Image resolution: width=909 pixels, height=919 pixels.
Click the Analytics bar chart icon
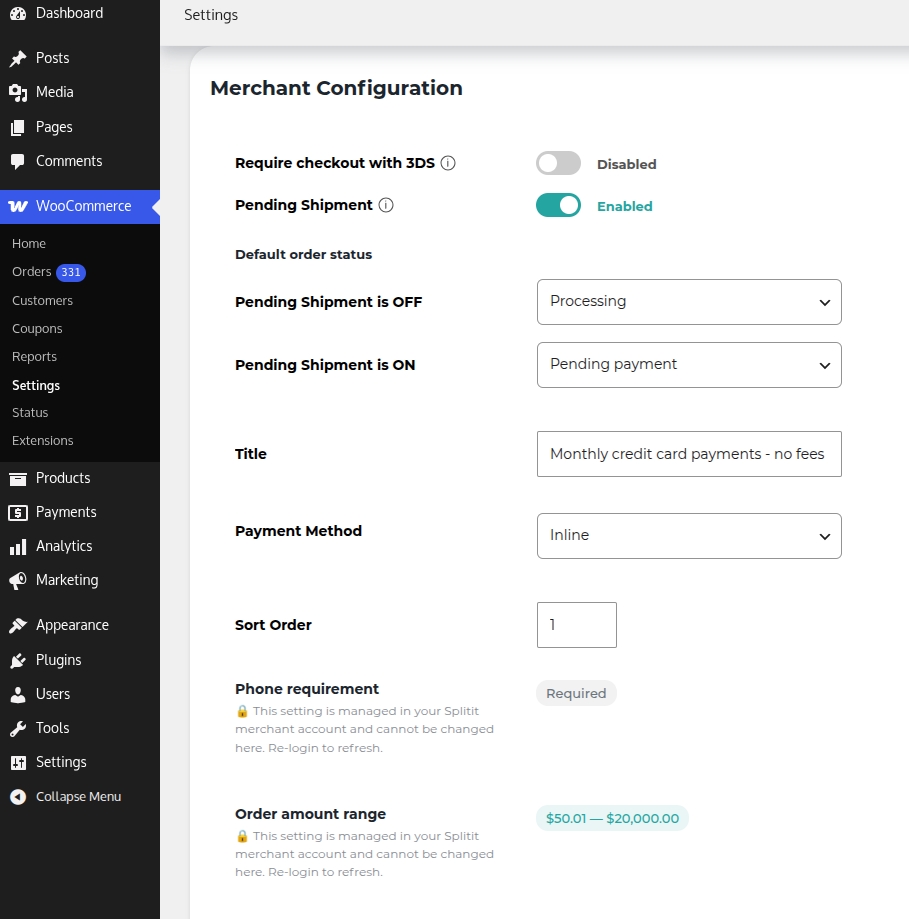(18, 547)
